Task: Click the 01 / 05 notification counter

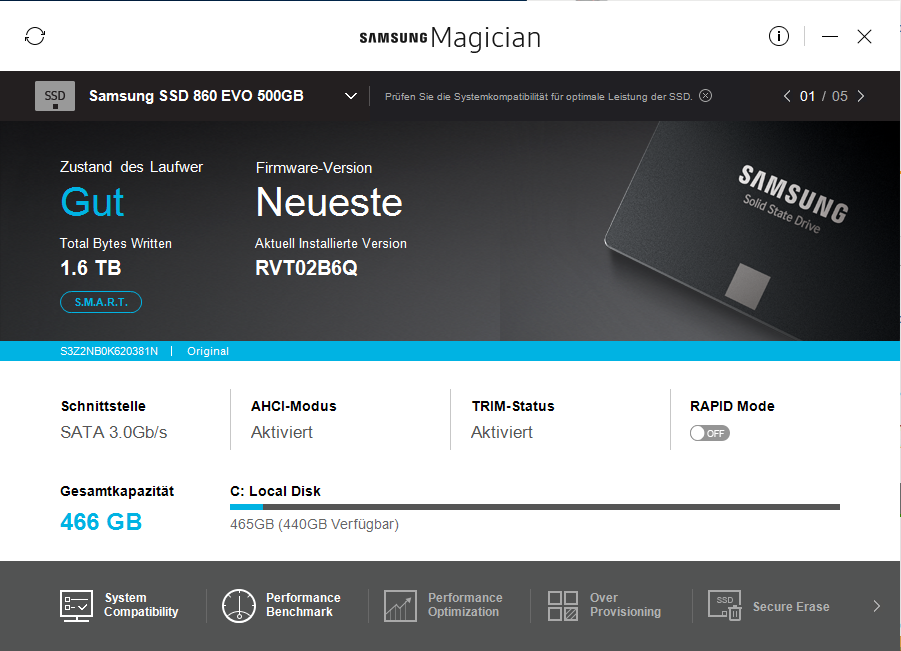Action: coord(823,96)
